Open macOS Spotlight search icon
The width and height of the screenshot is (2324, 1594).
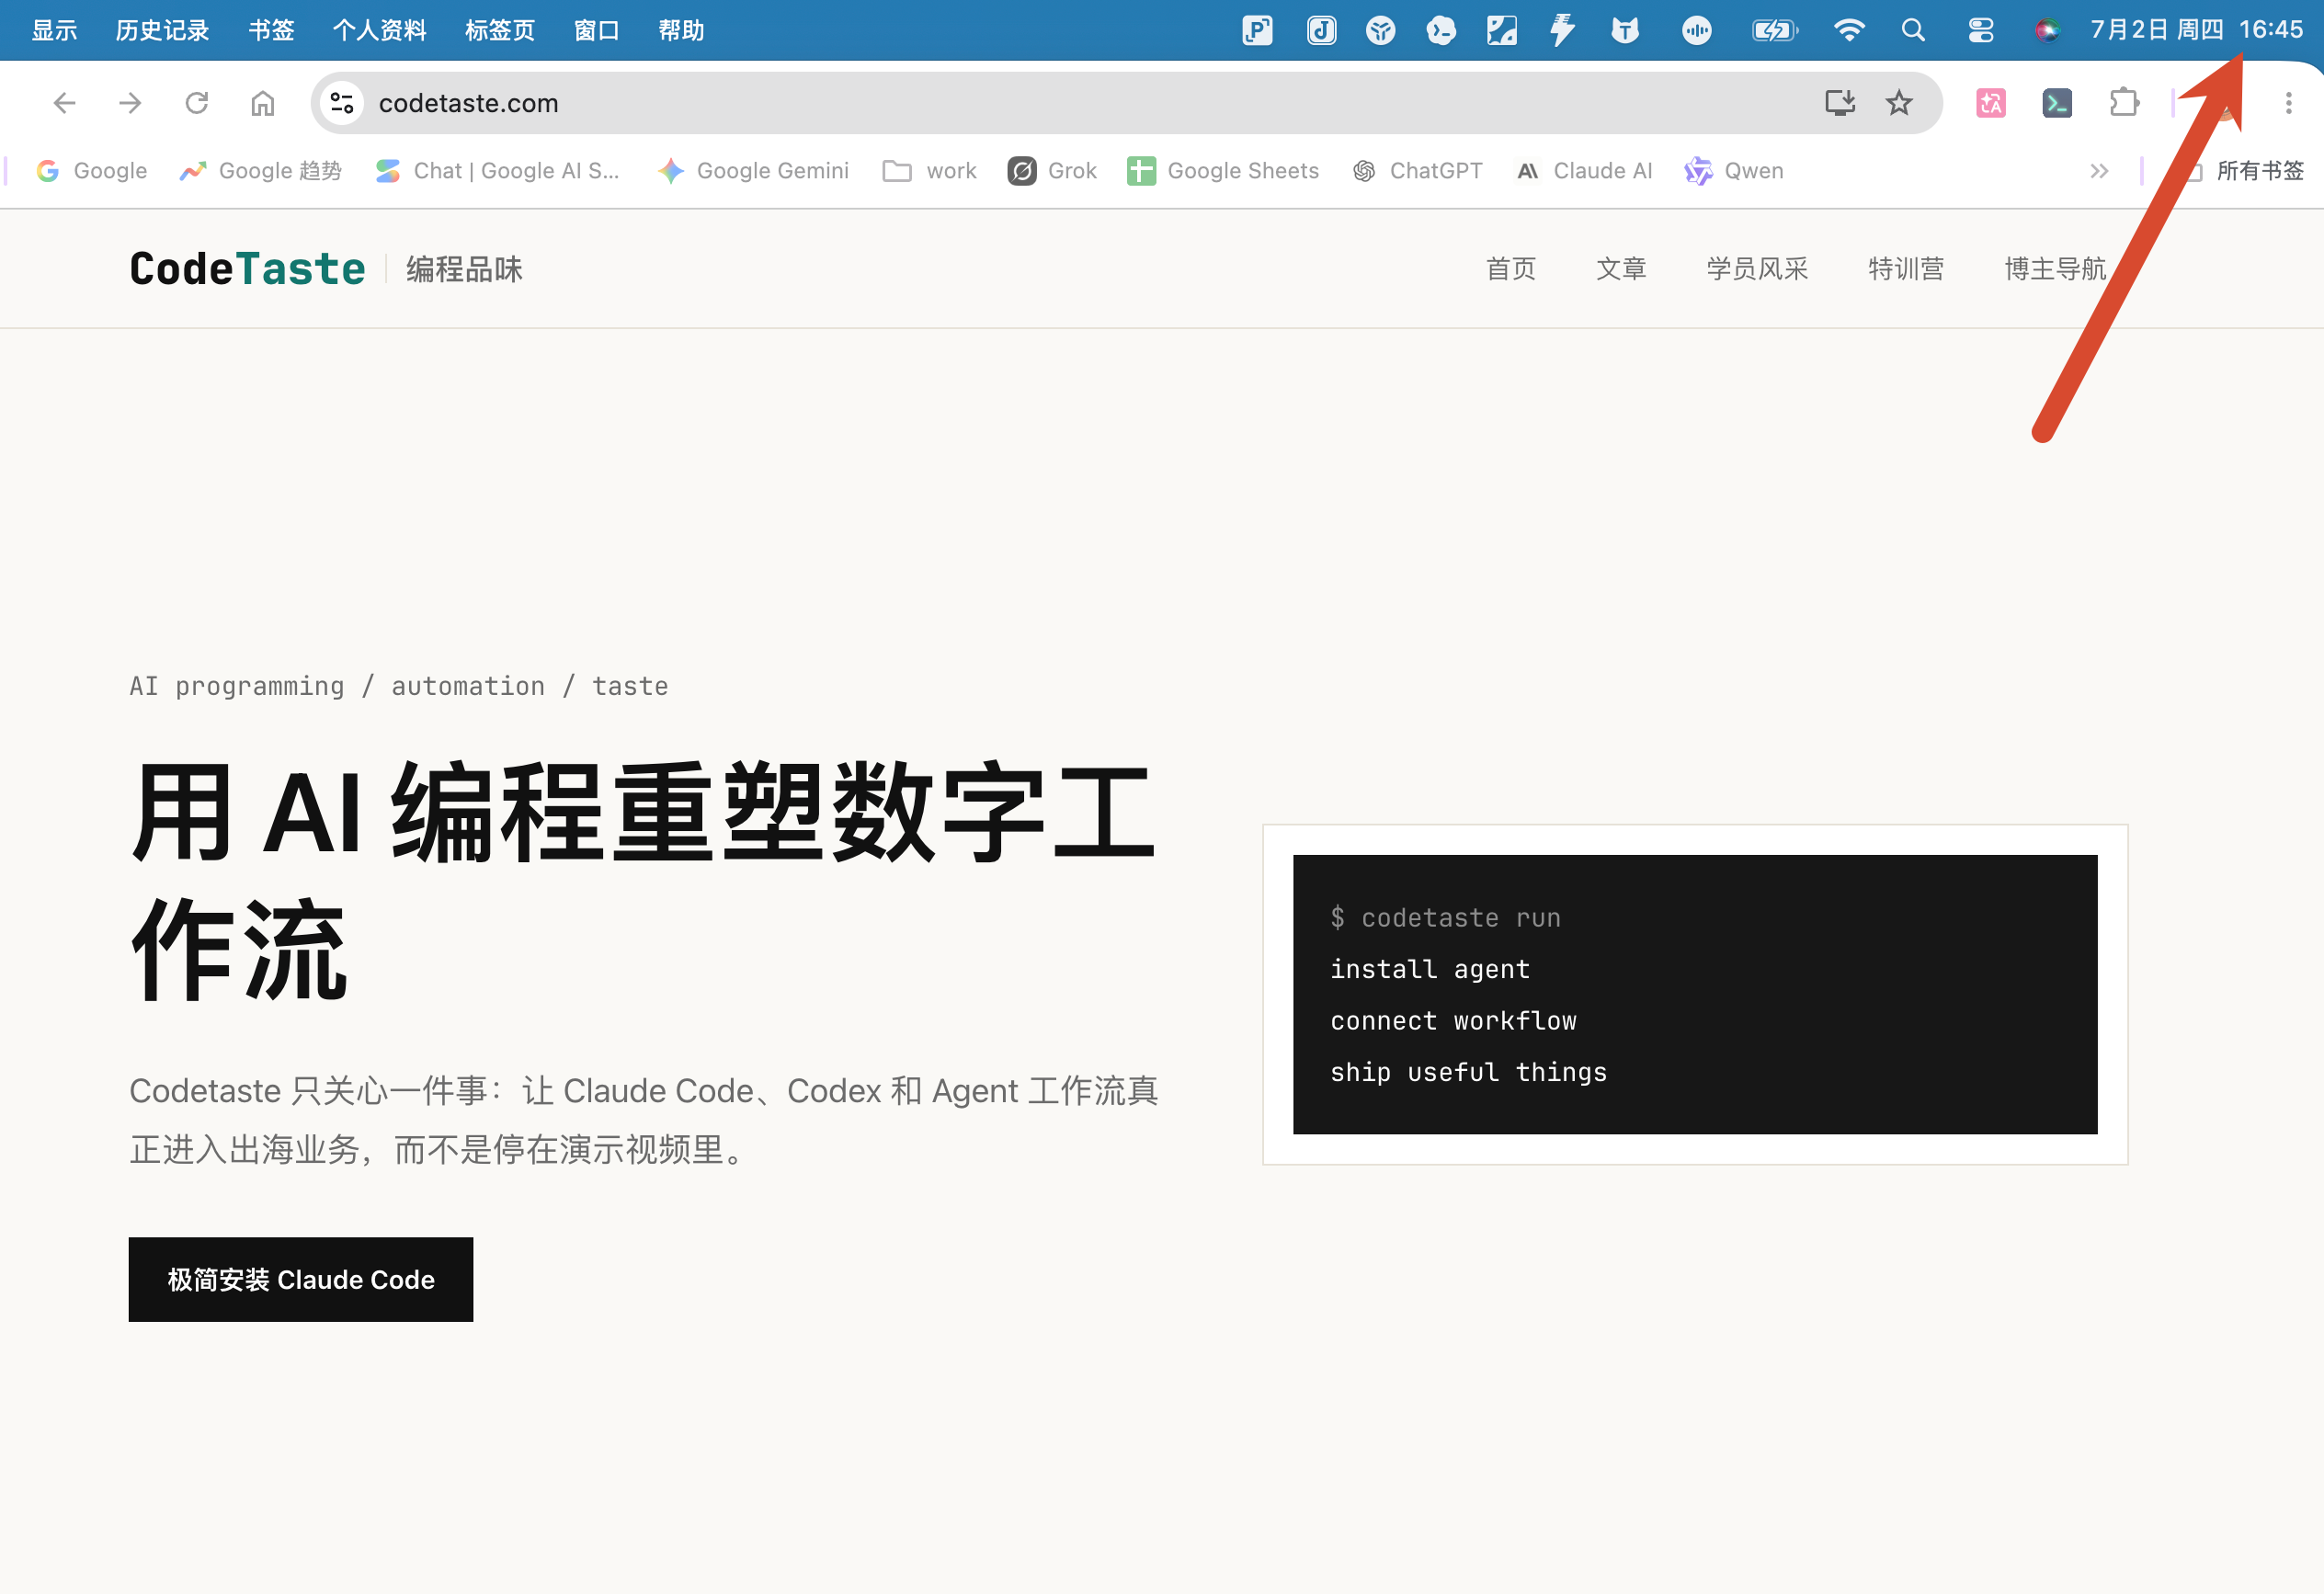coord(1913,30)
